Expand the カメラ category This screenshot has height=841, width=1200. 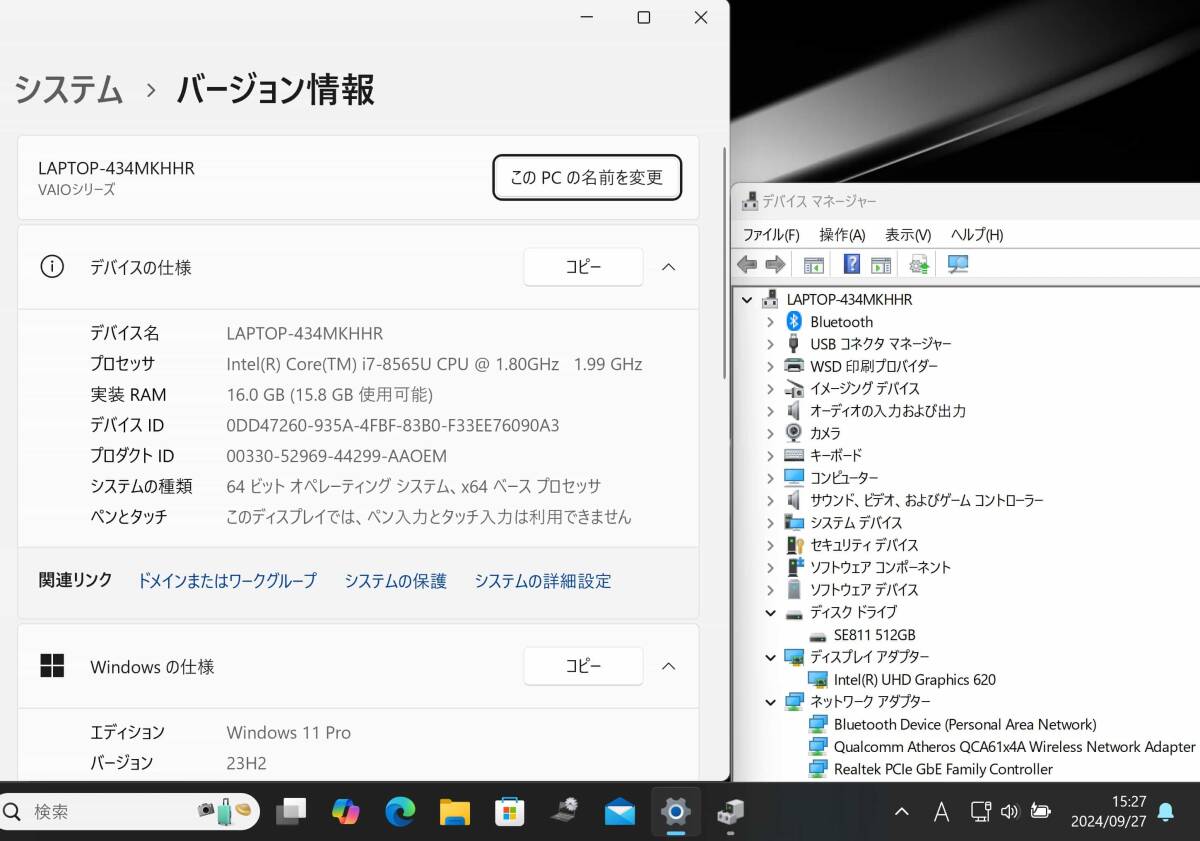click(x=770, y=433)
